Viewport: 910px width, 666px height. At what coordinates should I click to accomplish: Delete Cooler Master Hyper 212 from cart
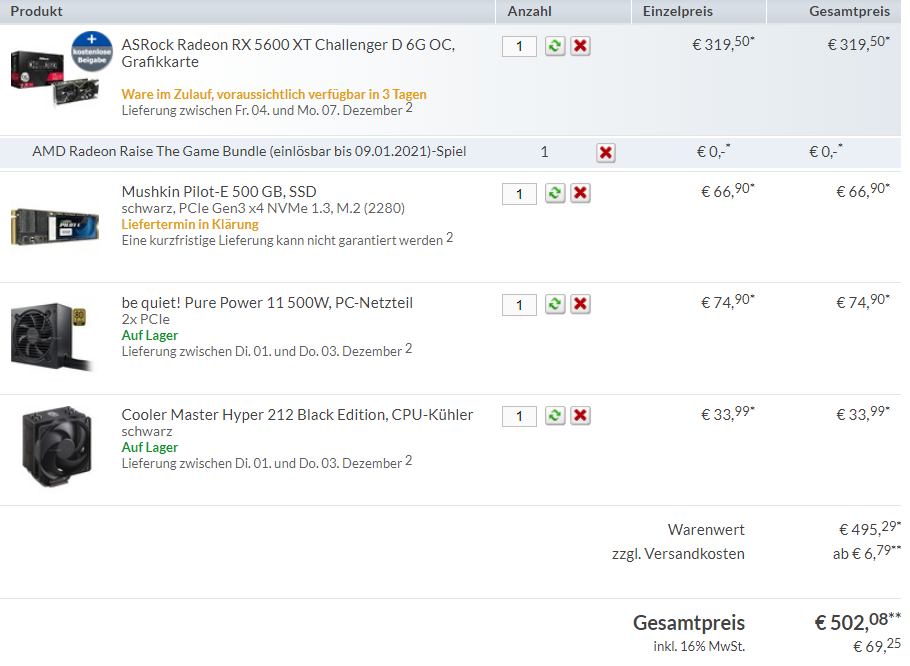point(580,415)
